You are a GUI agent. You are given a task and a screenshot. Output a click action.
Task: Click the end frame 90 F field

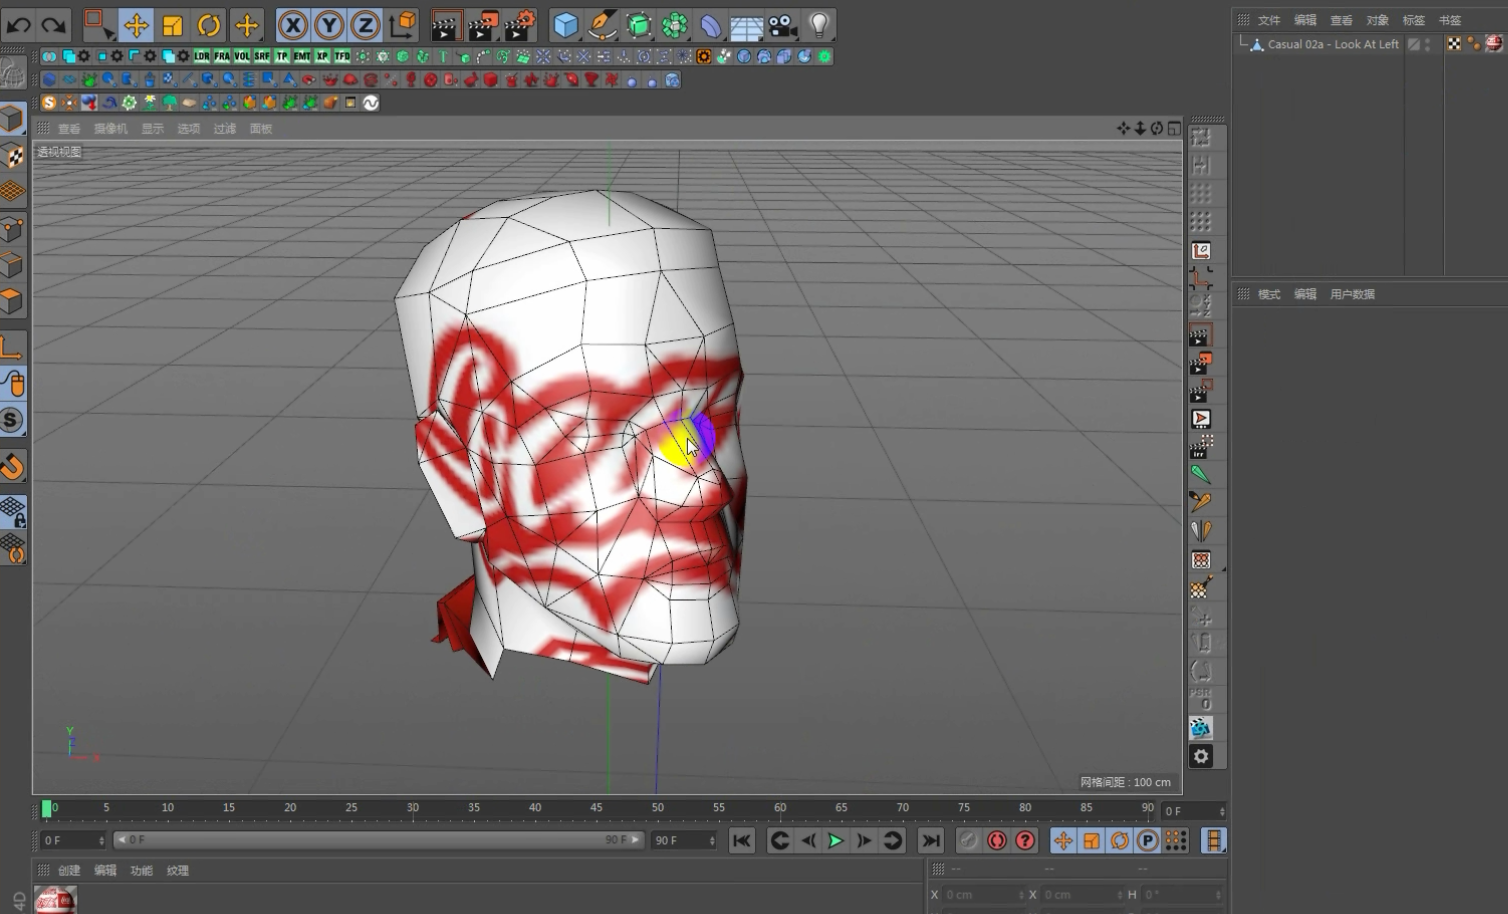pos(684,841)
